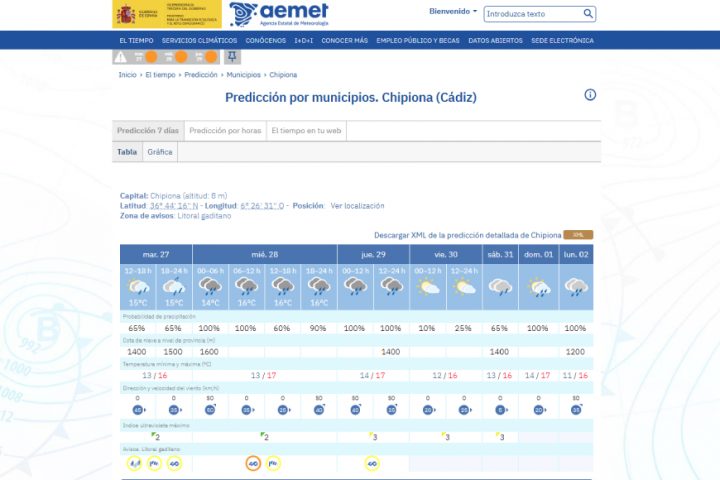The height and width of the screenshot is (480, 720).
Task: Open the Bienvenido dropdown
Action: click(453, 12)
